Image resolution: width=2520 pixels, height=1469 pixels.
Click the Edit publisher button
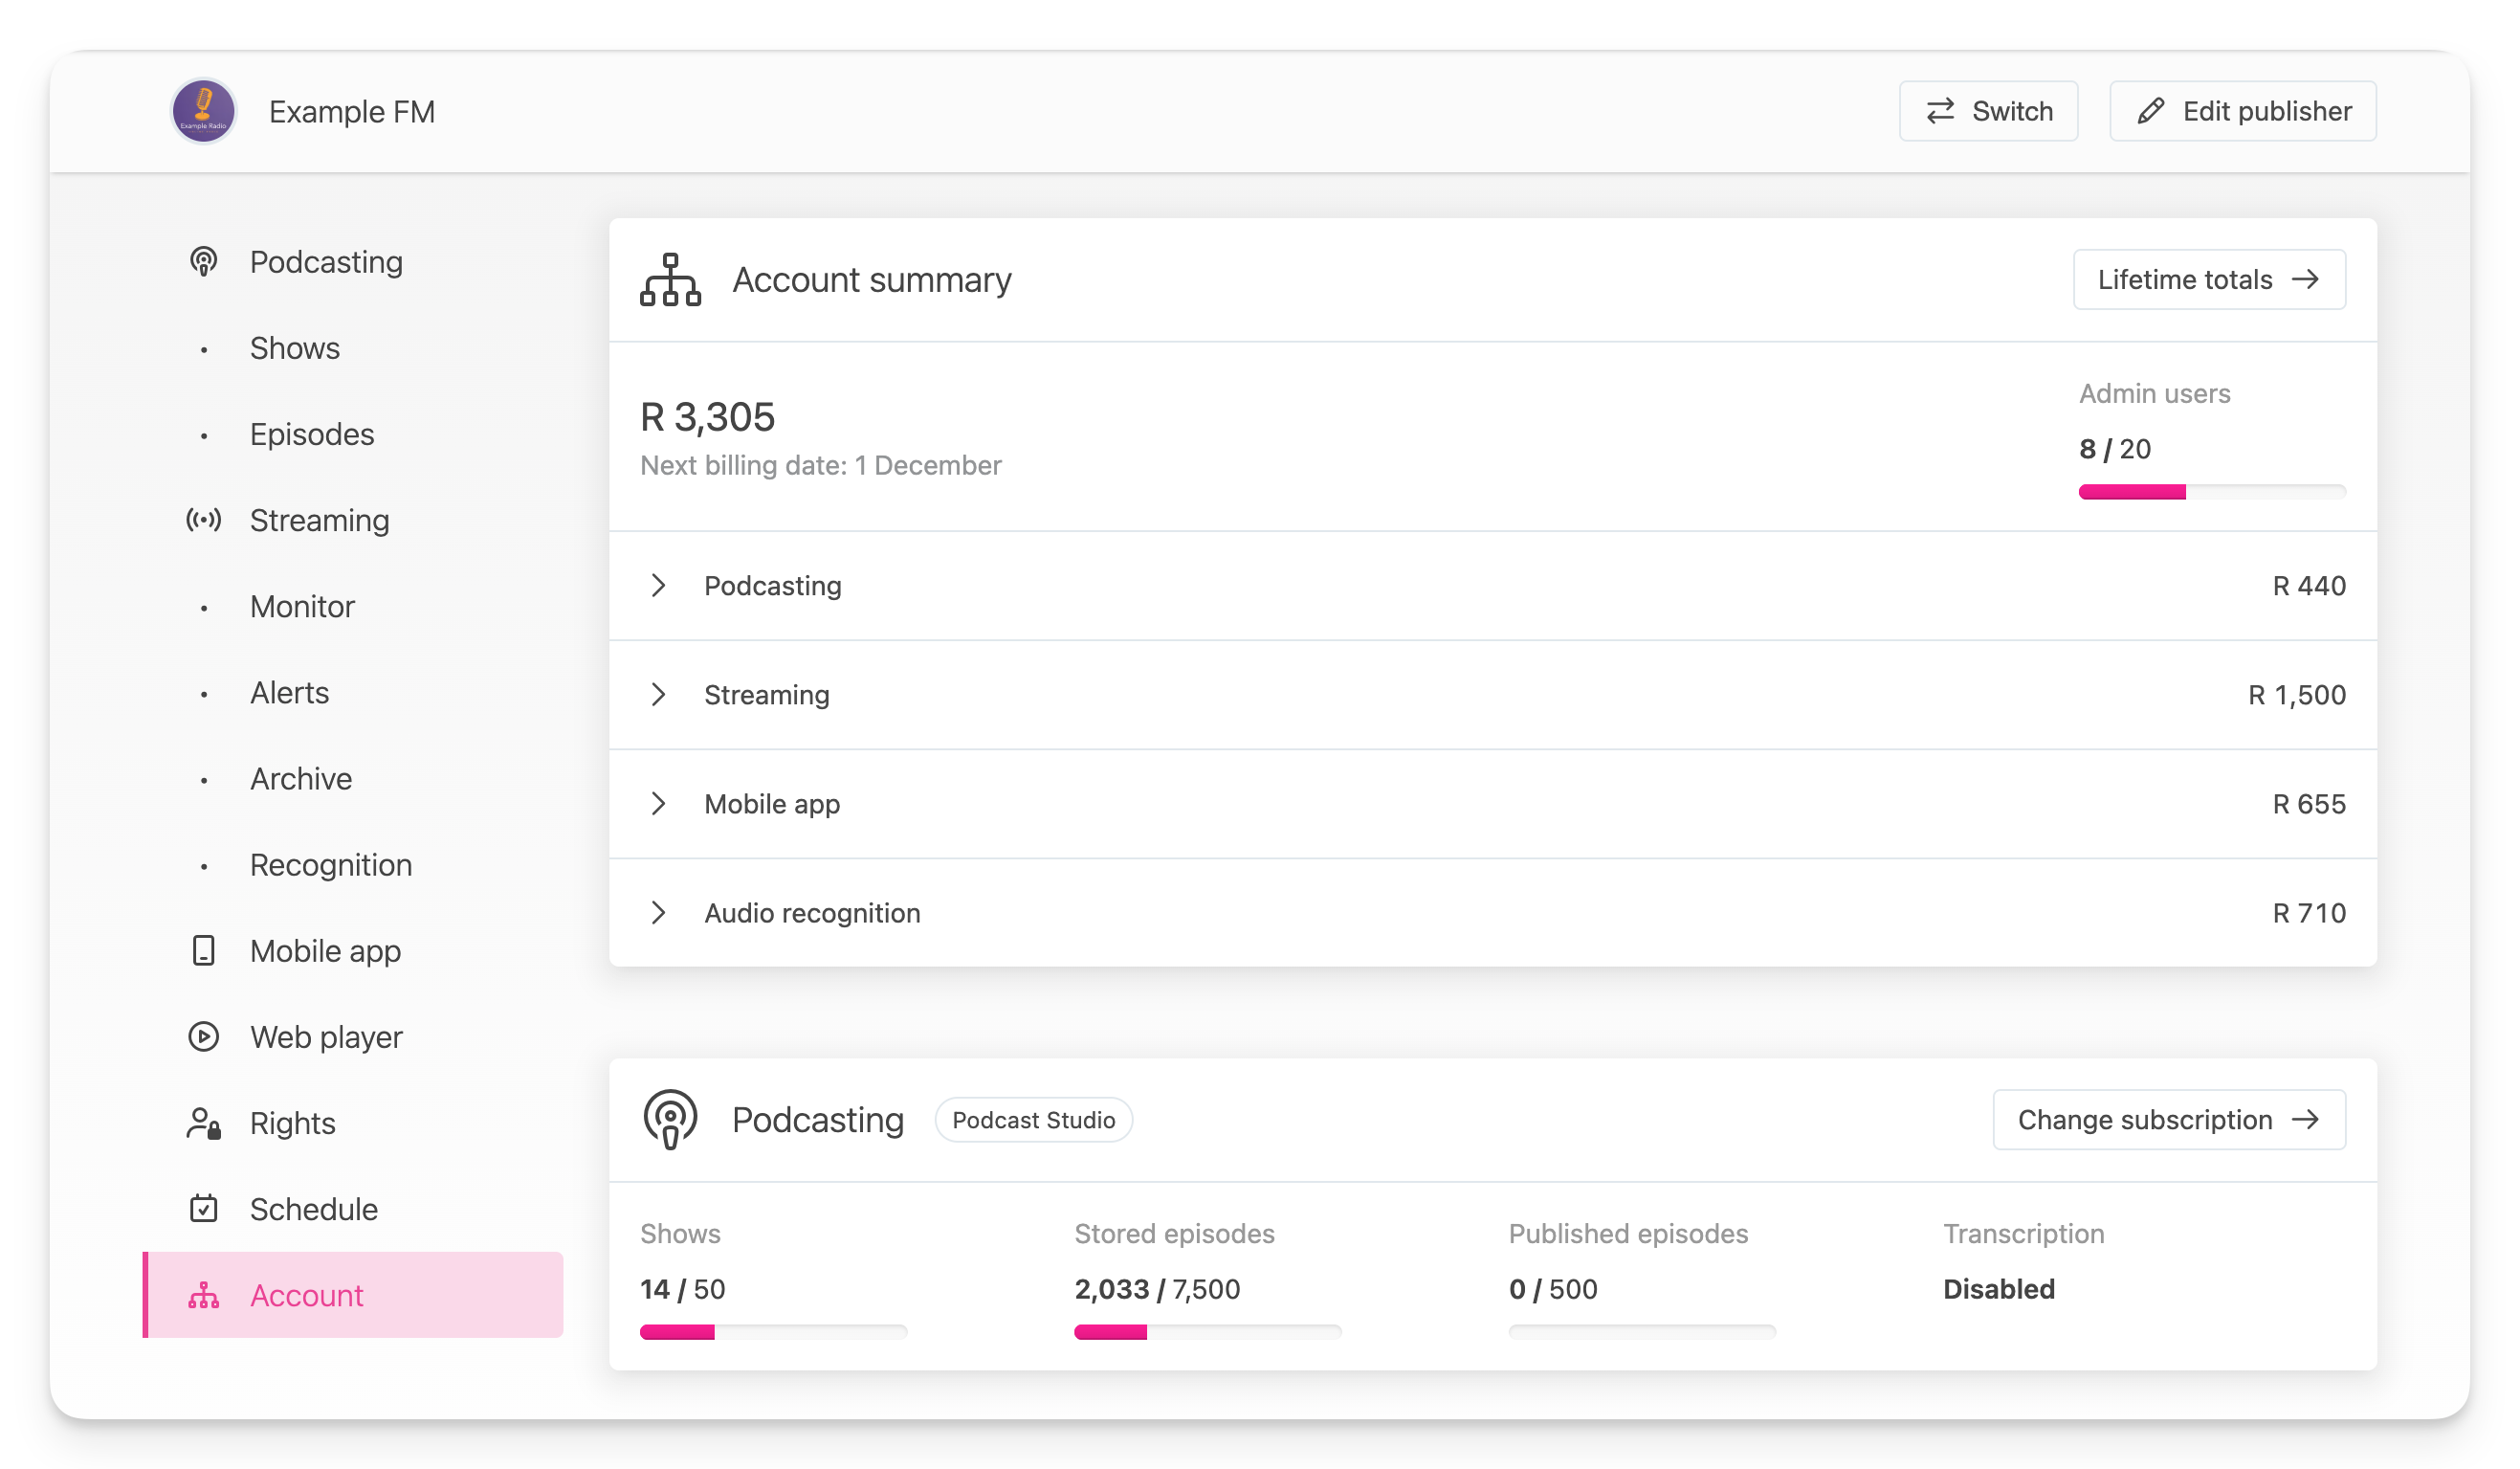coord(2242,111)
